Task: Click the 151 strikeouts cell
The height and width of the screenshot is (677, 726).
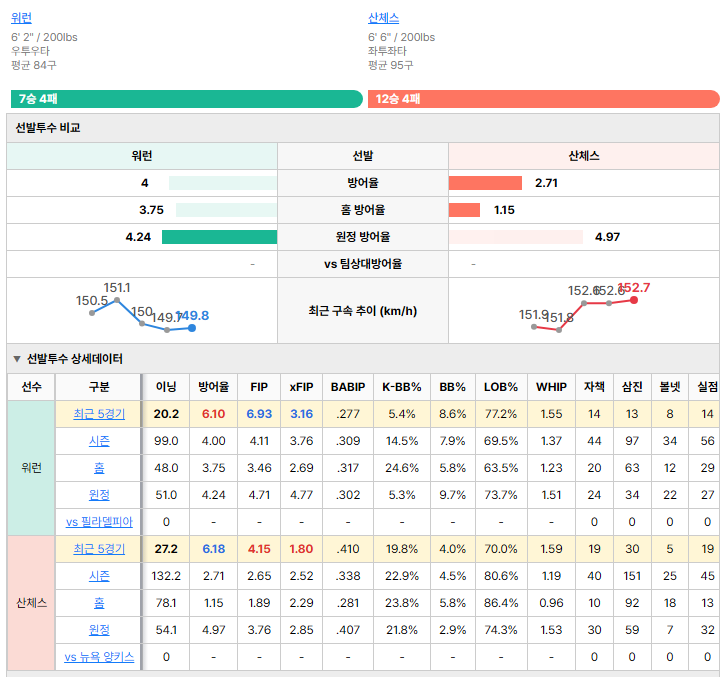Action: 632,576
